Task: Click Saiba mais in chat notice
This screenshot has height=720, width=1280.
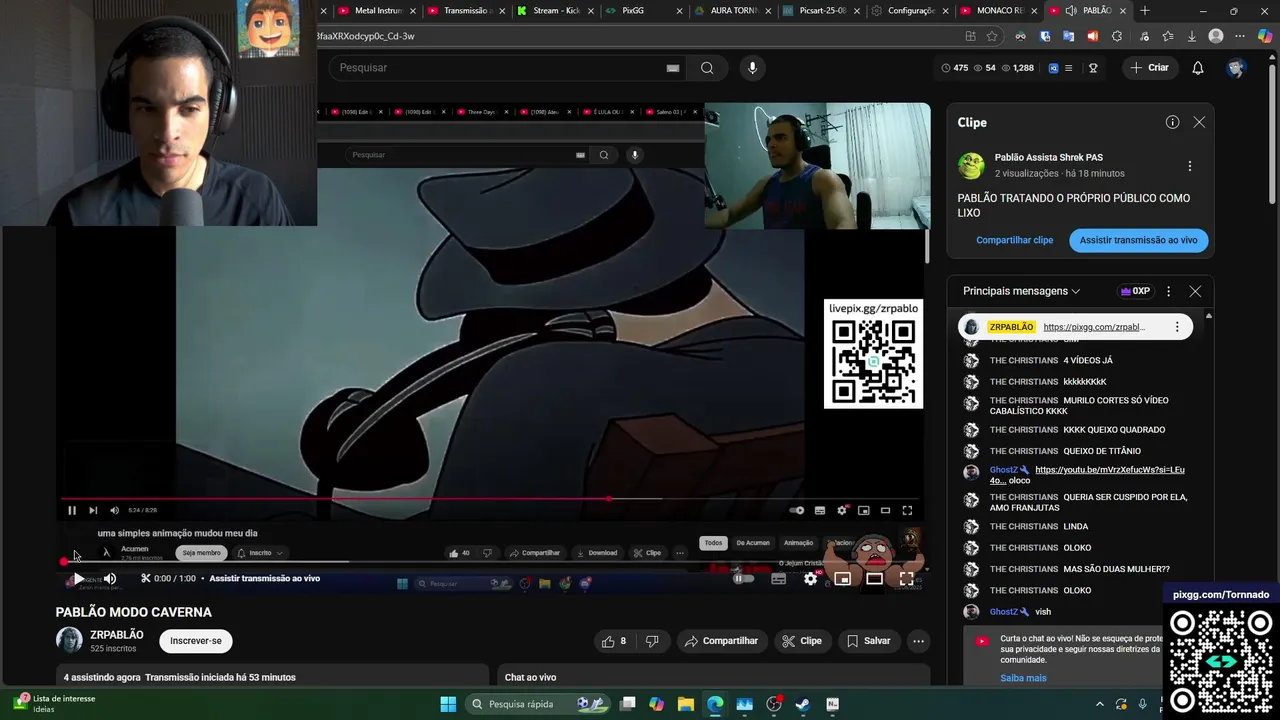Action: pyautogui.click(x=1023, y=678)
